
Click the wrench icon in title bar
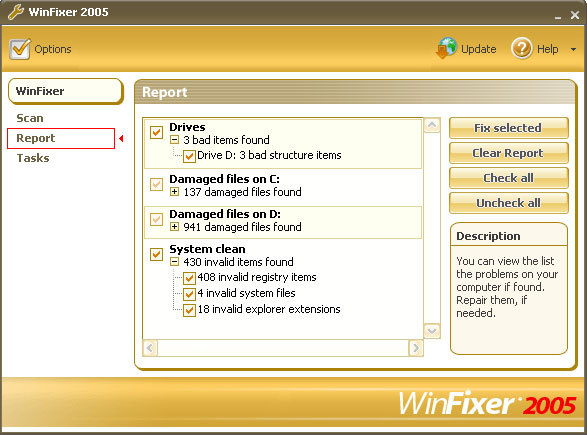point(16,12)
